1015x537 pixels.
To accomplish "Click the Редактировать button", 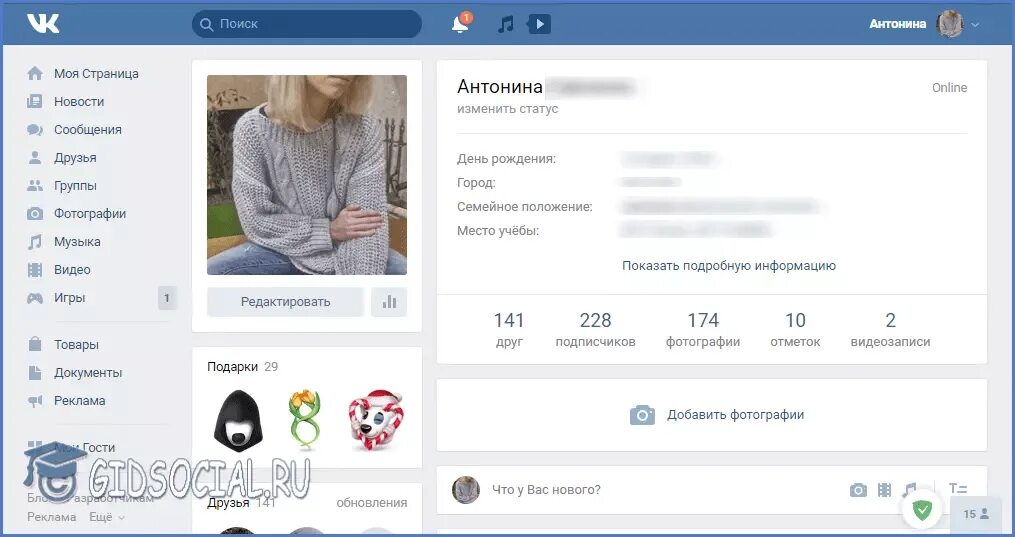I will (285, 301).
